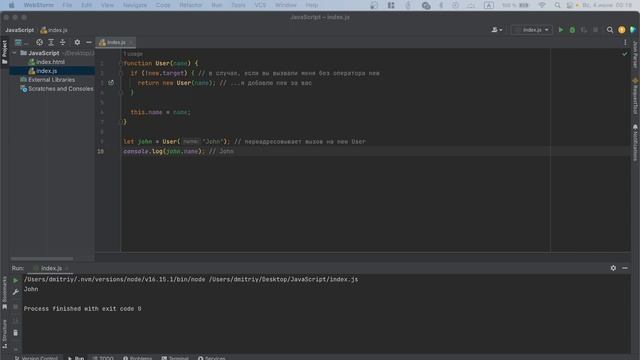The image size is (640, 360).
Task: Expand all in Project panel
Action: coord(51,42)
